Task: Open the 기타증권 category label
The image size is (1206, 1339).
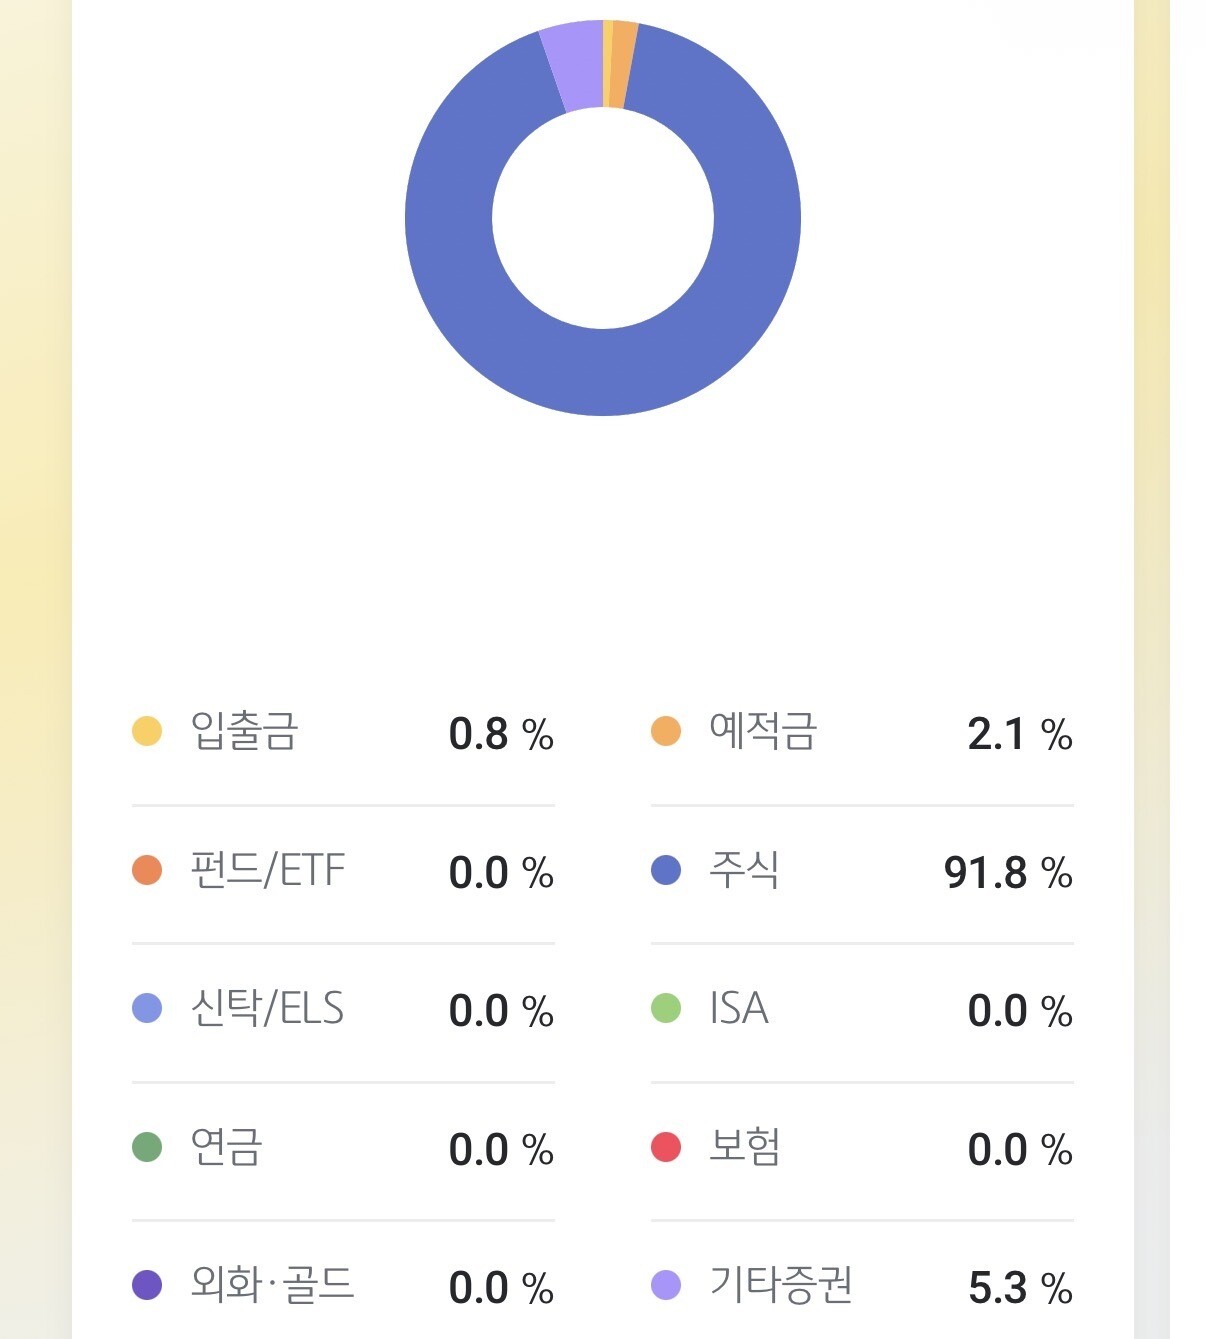Action: coord(781,1285)
